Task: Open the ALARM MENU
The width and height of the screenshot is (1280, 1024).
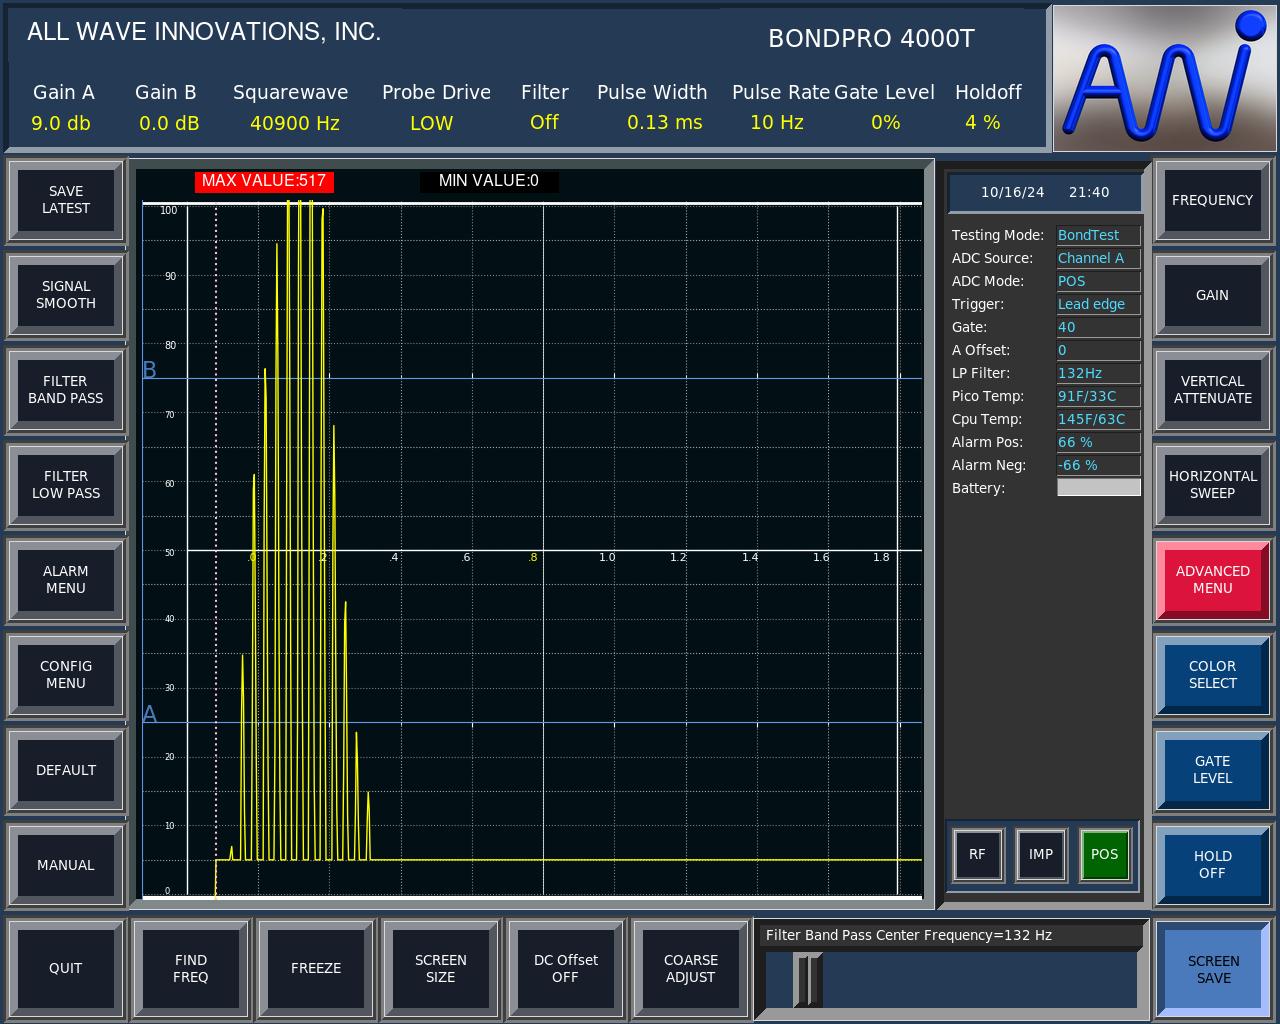Action: click(66, 580)
